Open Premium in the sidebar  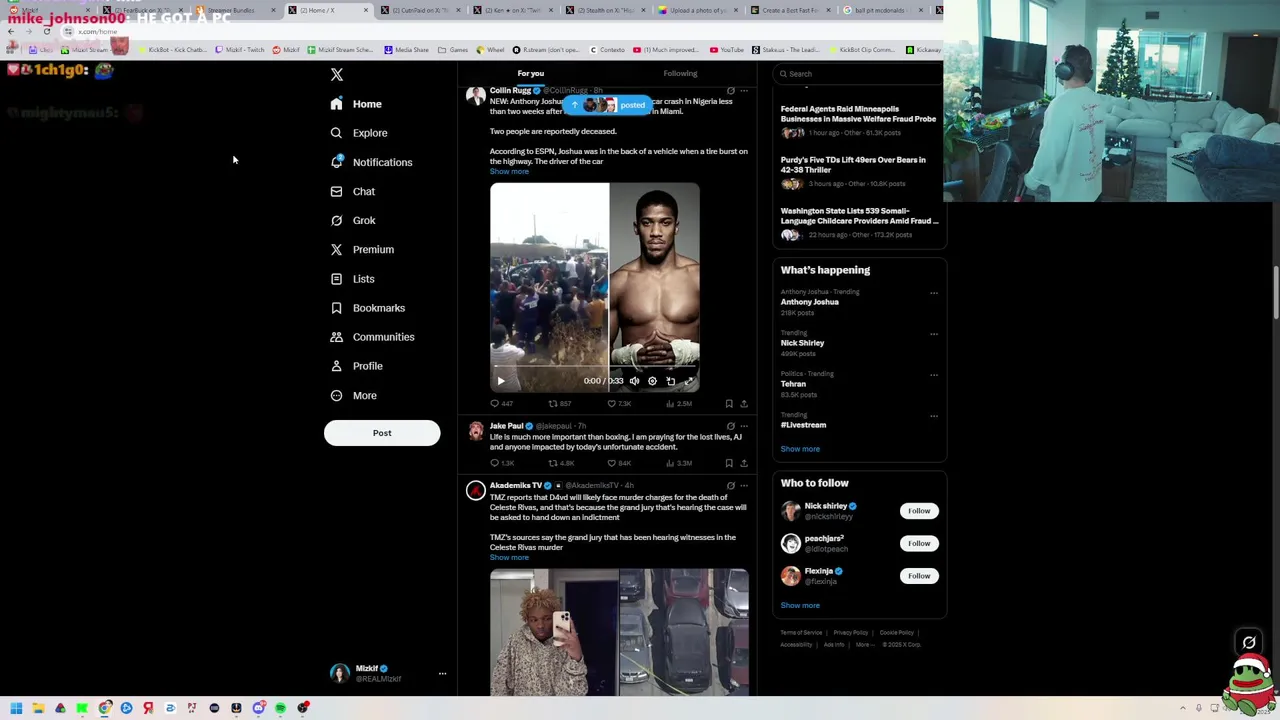(x=362, y=249)
